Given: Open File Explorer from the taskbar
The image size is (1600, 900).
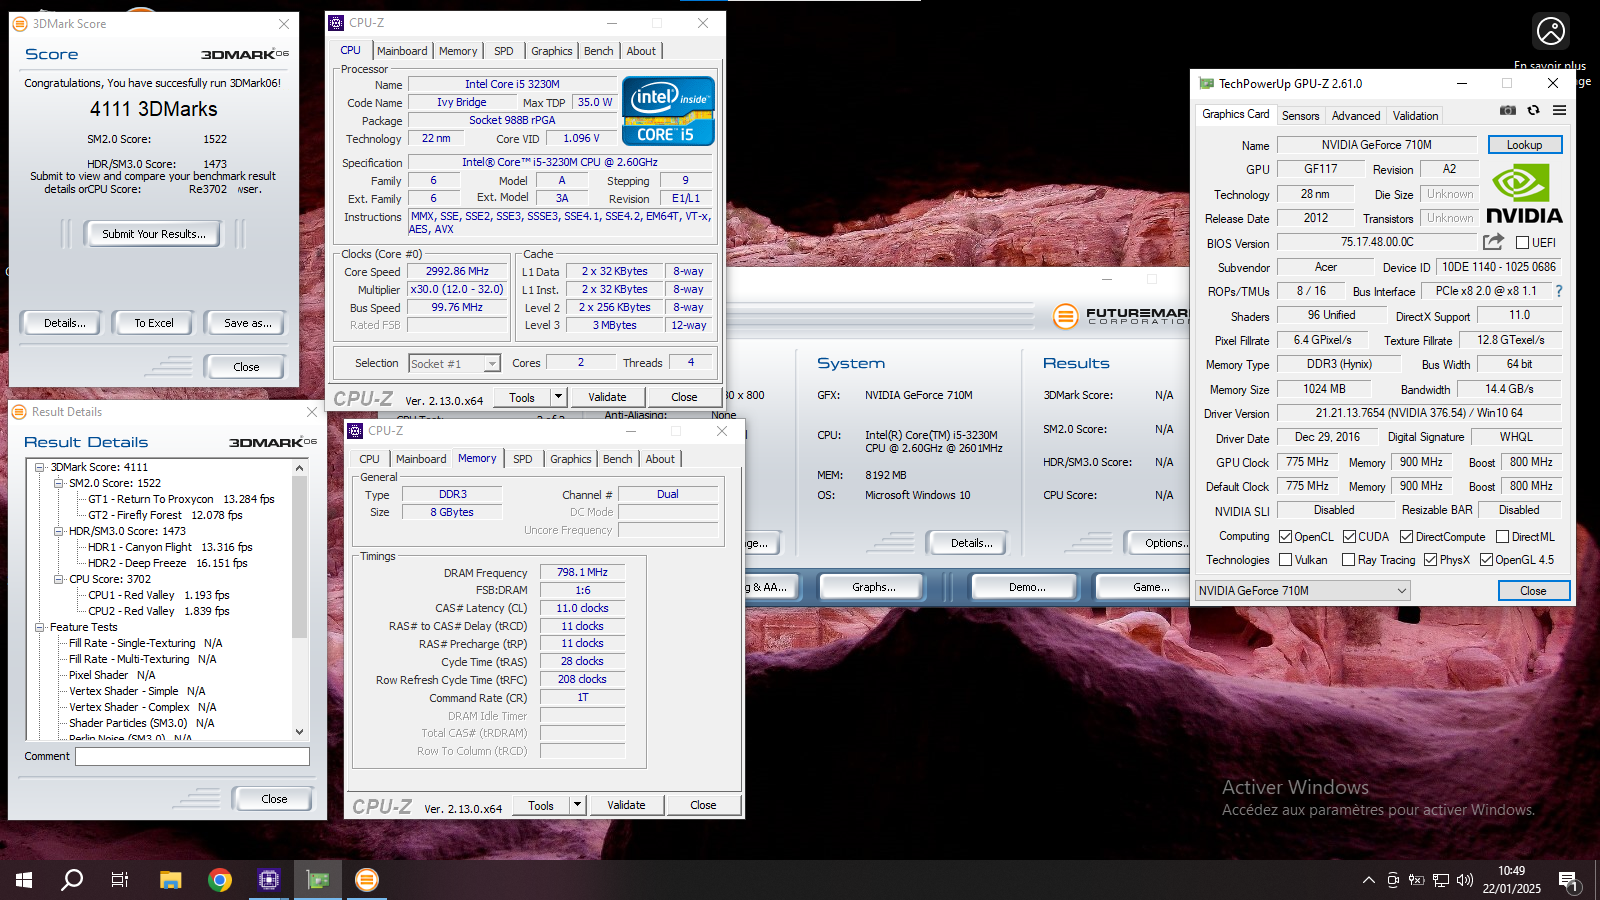Looking at the screenshot, I should (x=170, y=880).
